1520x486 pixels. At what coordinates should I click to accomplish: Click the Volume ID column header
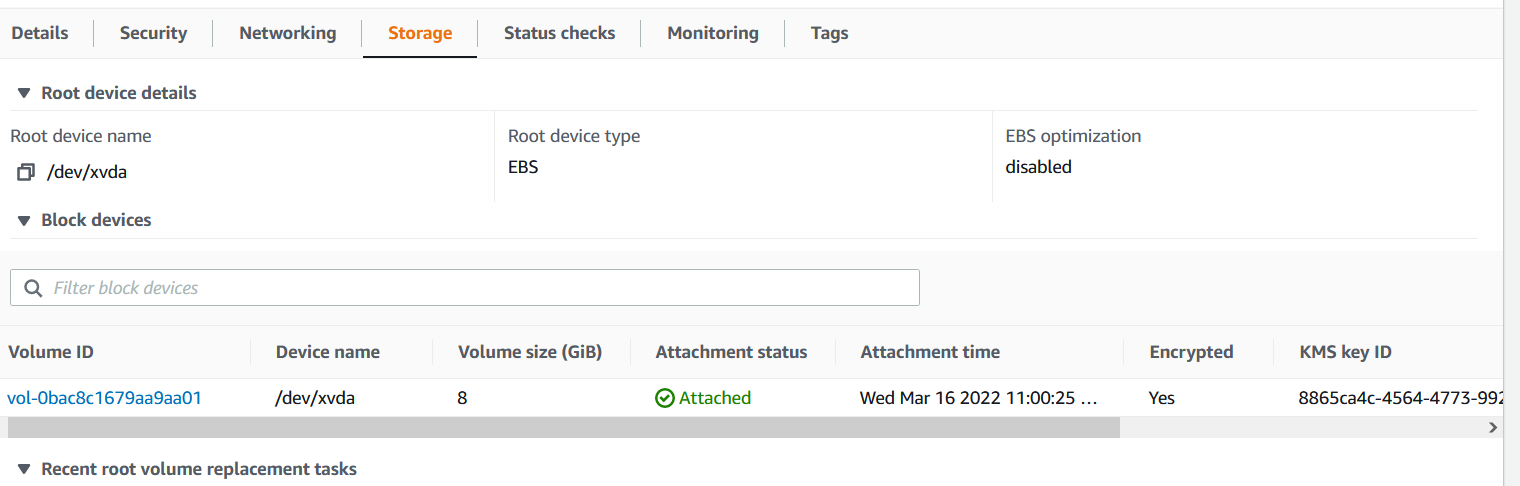(51, 352)
